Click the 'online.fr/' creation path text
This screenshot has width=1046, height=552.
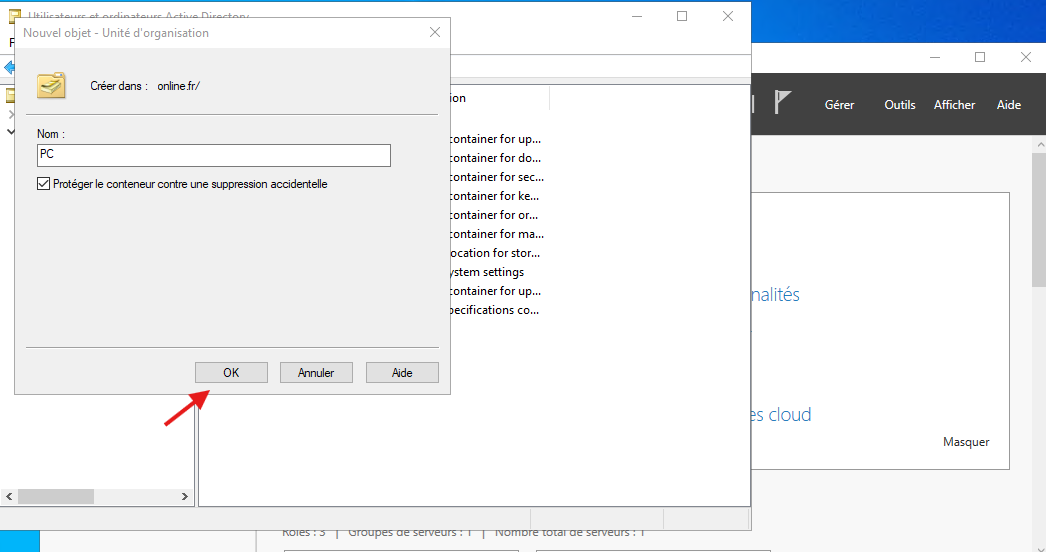(x=179, y=86)
